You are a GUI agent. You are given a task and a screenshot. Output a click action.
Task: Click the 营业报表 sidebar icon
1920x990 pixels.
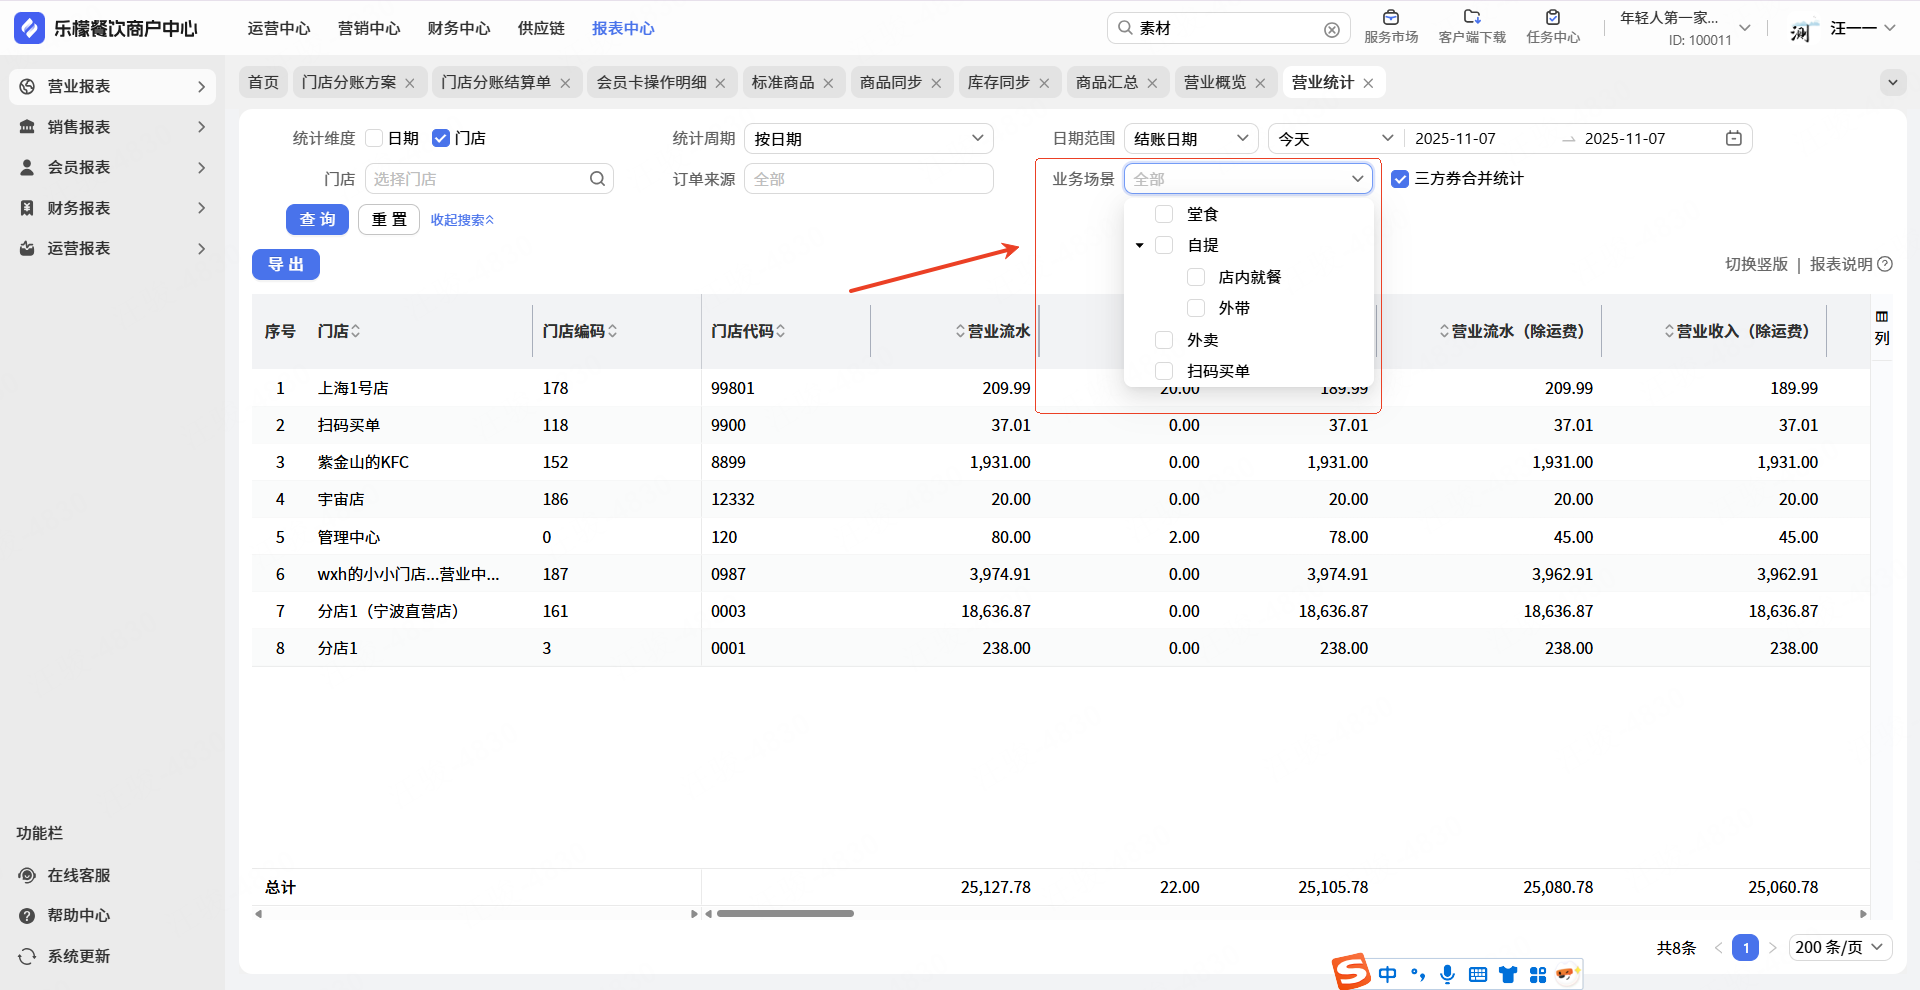click(27, 87)
